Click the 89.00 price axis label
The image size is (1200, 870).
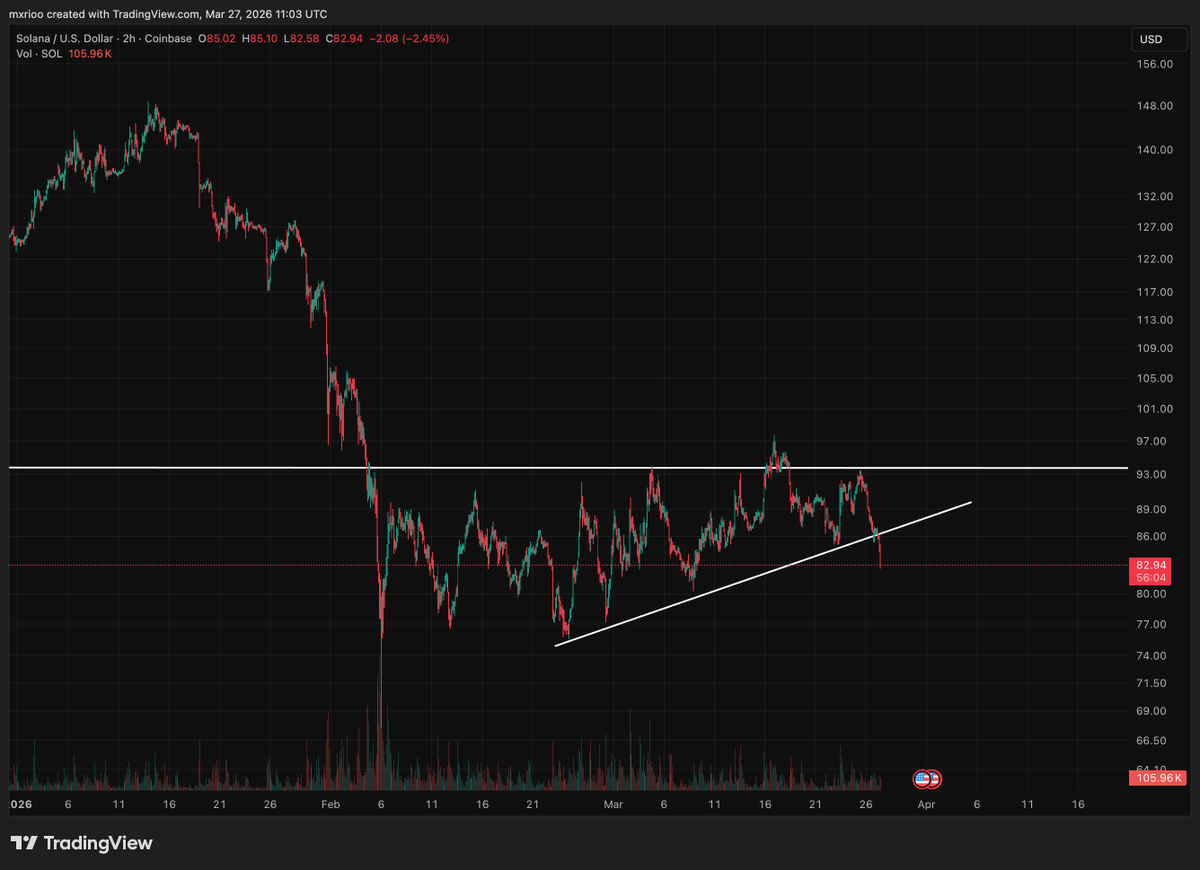tap(1152, 508)
